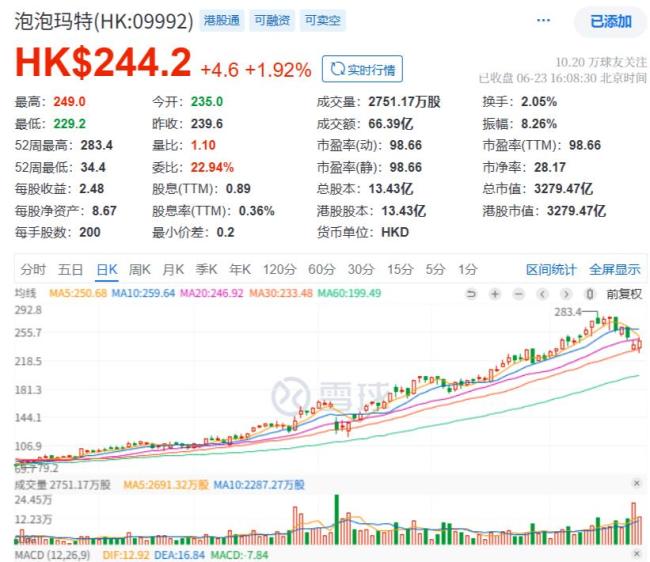Viewport: 650px width, 562px height.
Task: Switch to the 周K chart tab
Action: click(x=139, y=269)
